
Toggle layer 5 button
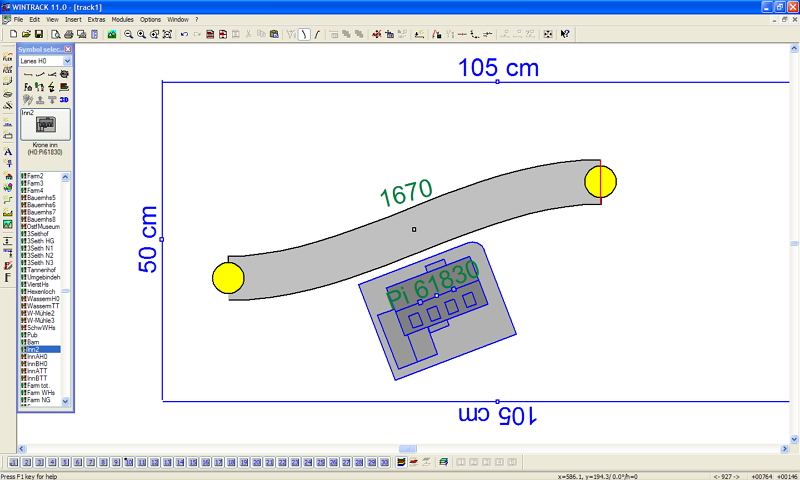(65, 462)
